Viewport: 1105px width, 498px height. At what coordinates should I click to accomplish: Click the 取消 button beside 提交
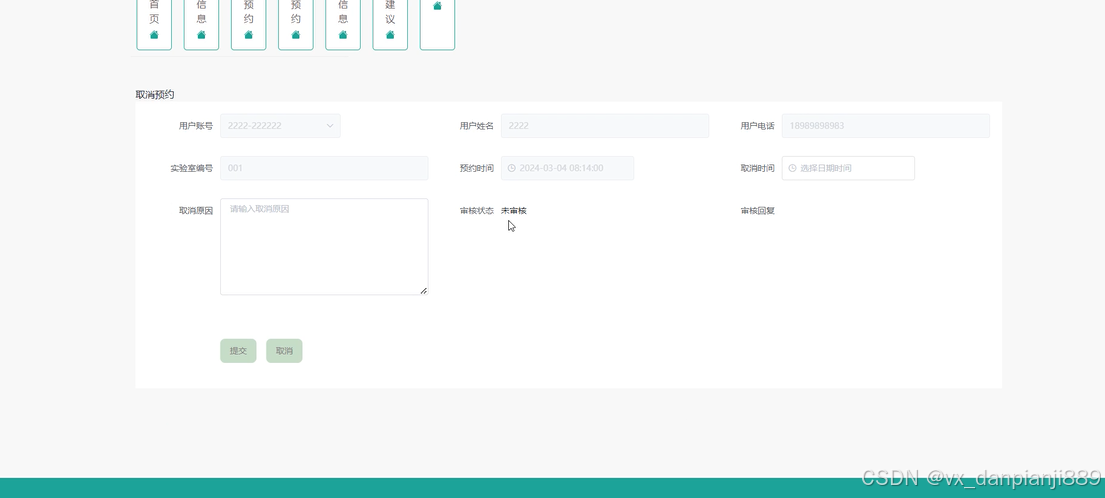click(284, 351)
